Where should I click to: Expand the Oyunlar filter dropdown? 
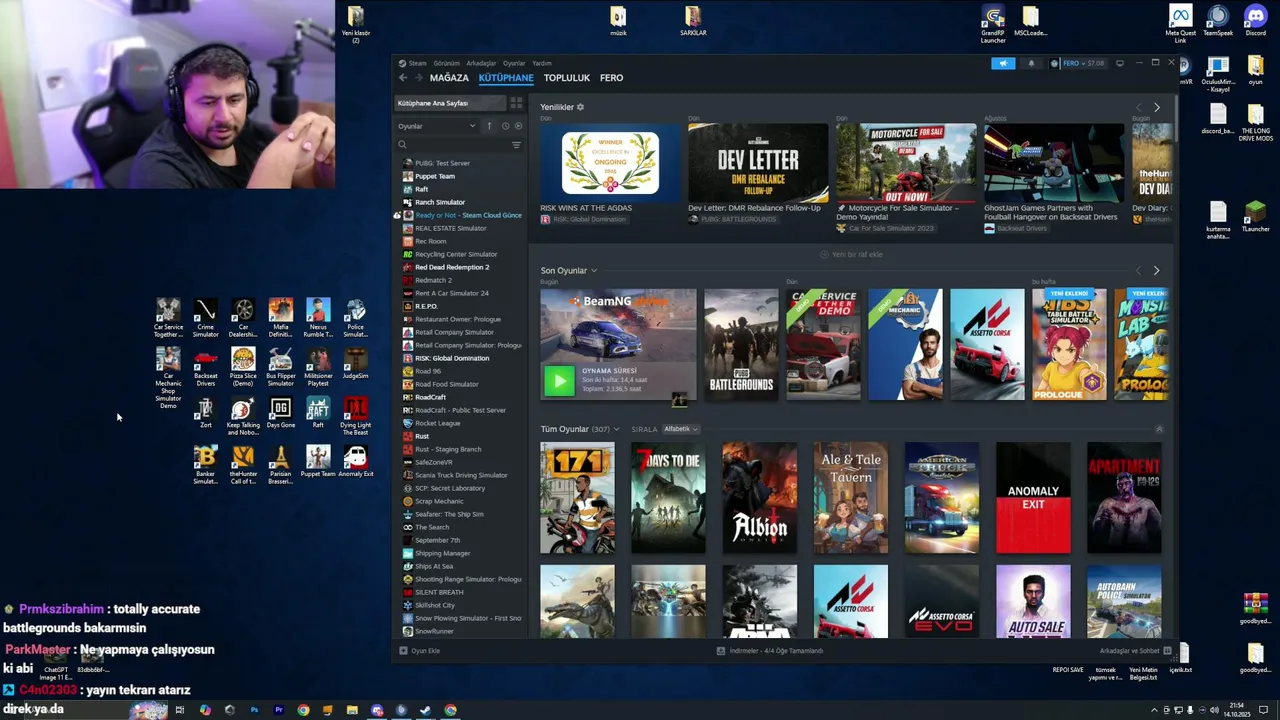pyautogui.click(x=437, y=126)
